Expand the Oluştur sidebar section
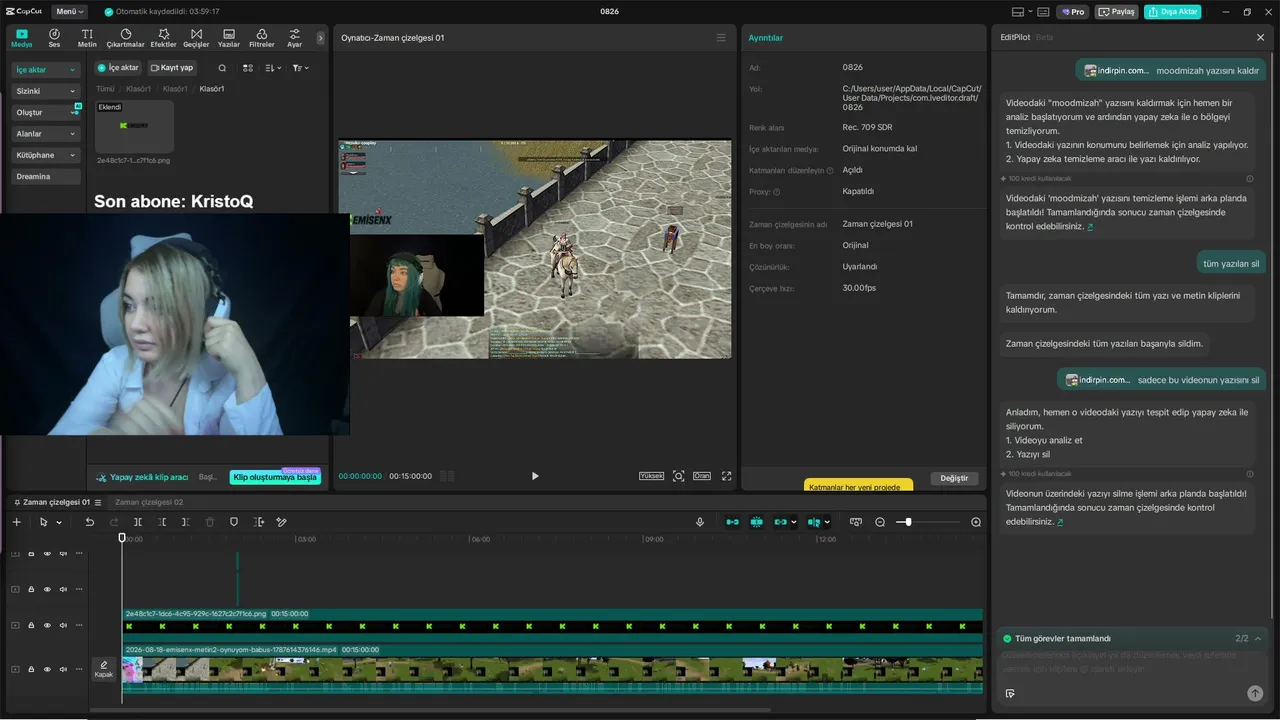Image resolution: width=1280 pixels, height=720 pixels. tap(46, 113)
